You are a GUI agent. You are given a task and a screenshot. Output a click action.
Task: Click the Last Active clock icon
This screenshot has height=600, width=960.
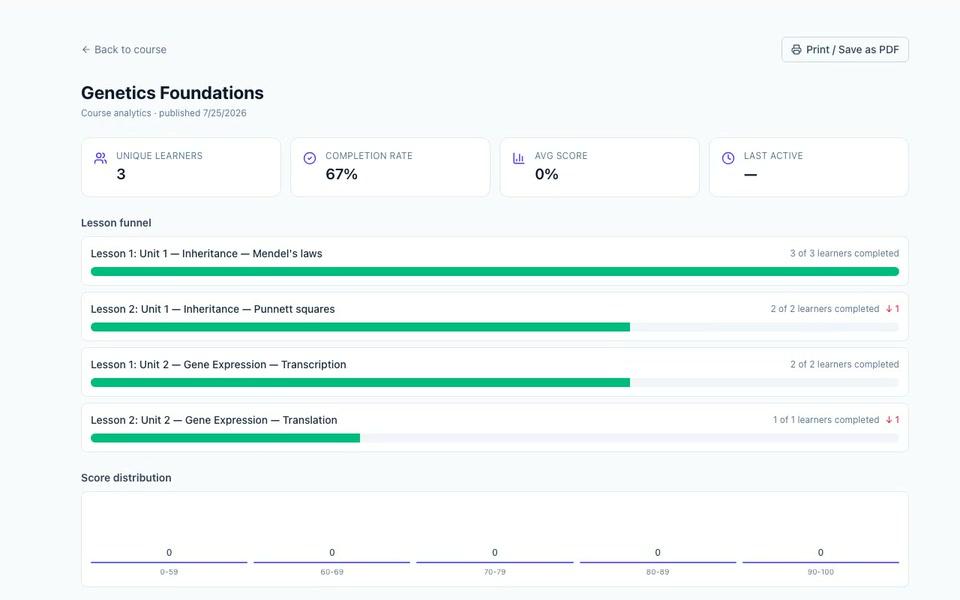pos(728,158)
